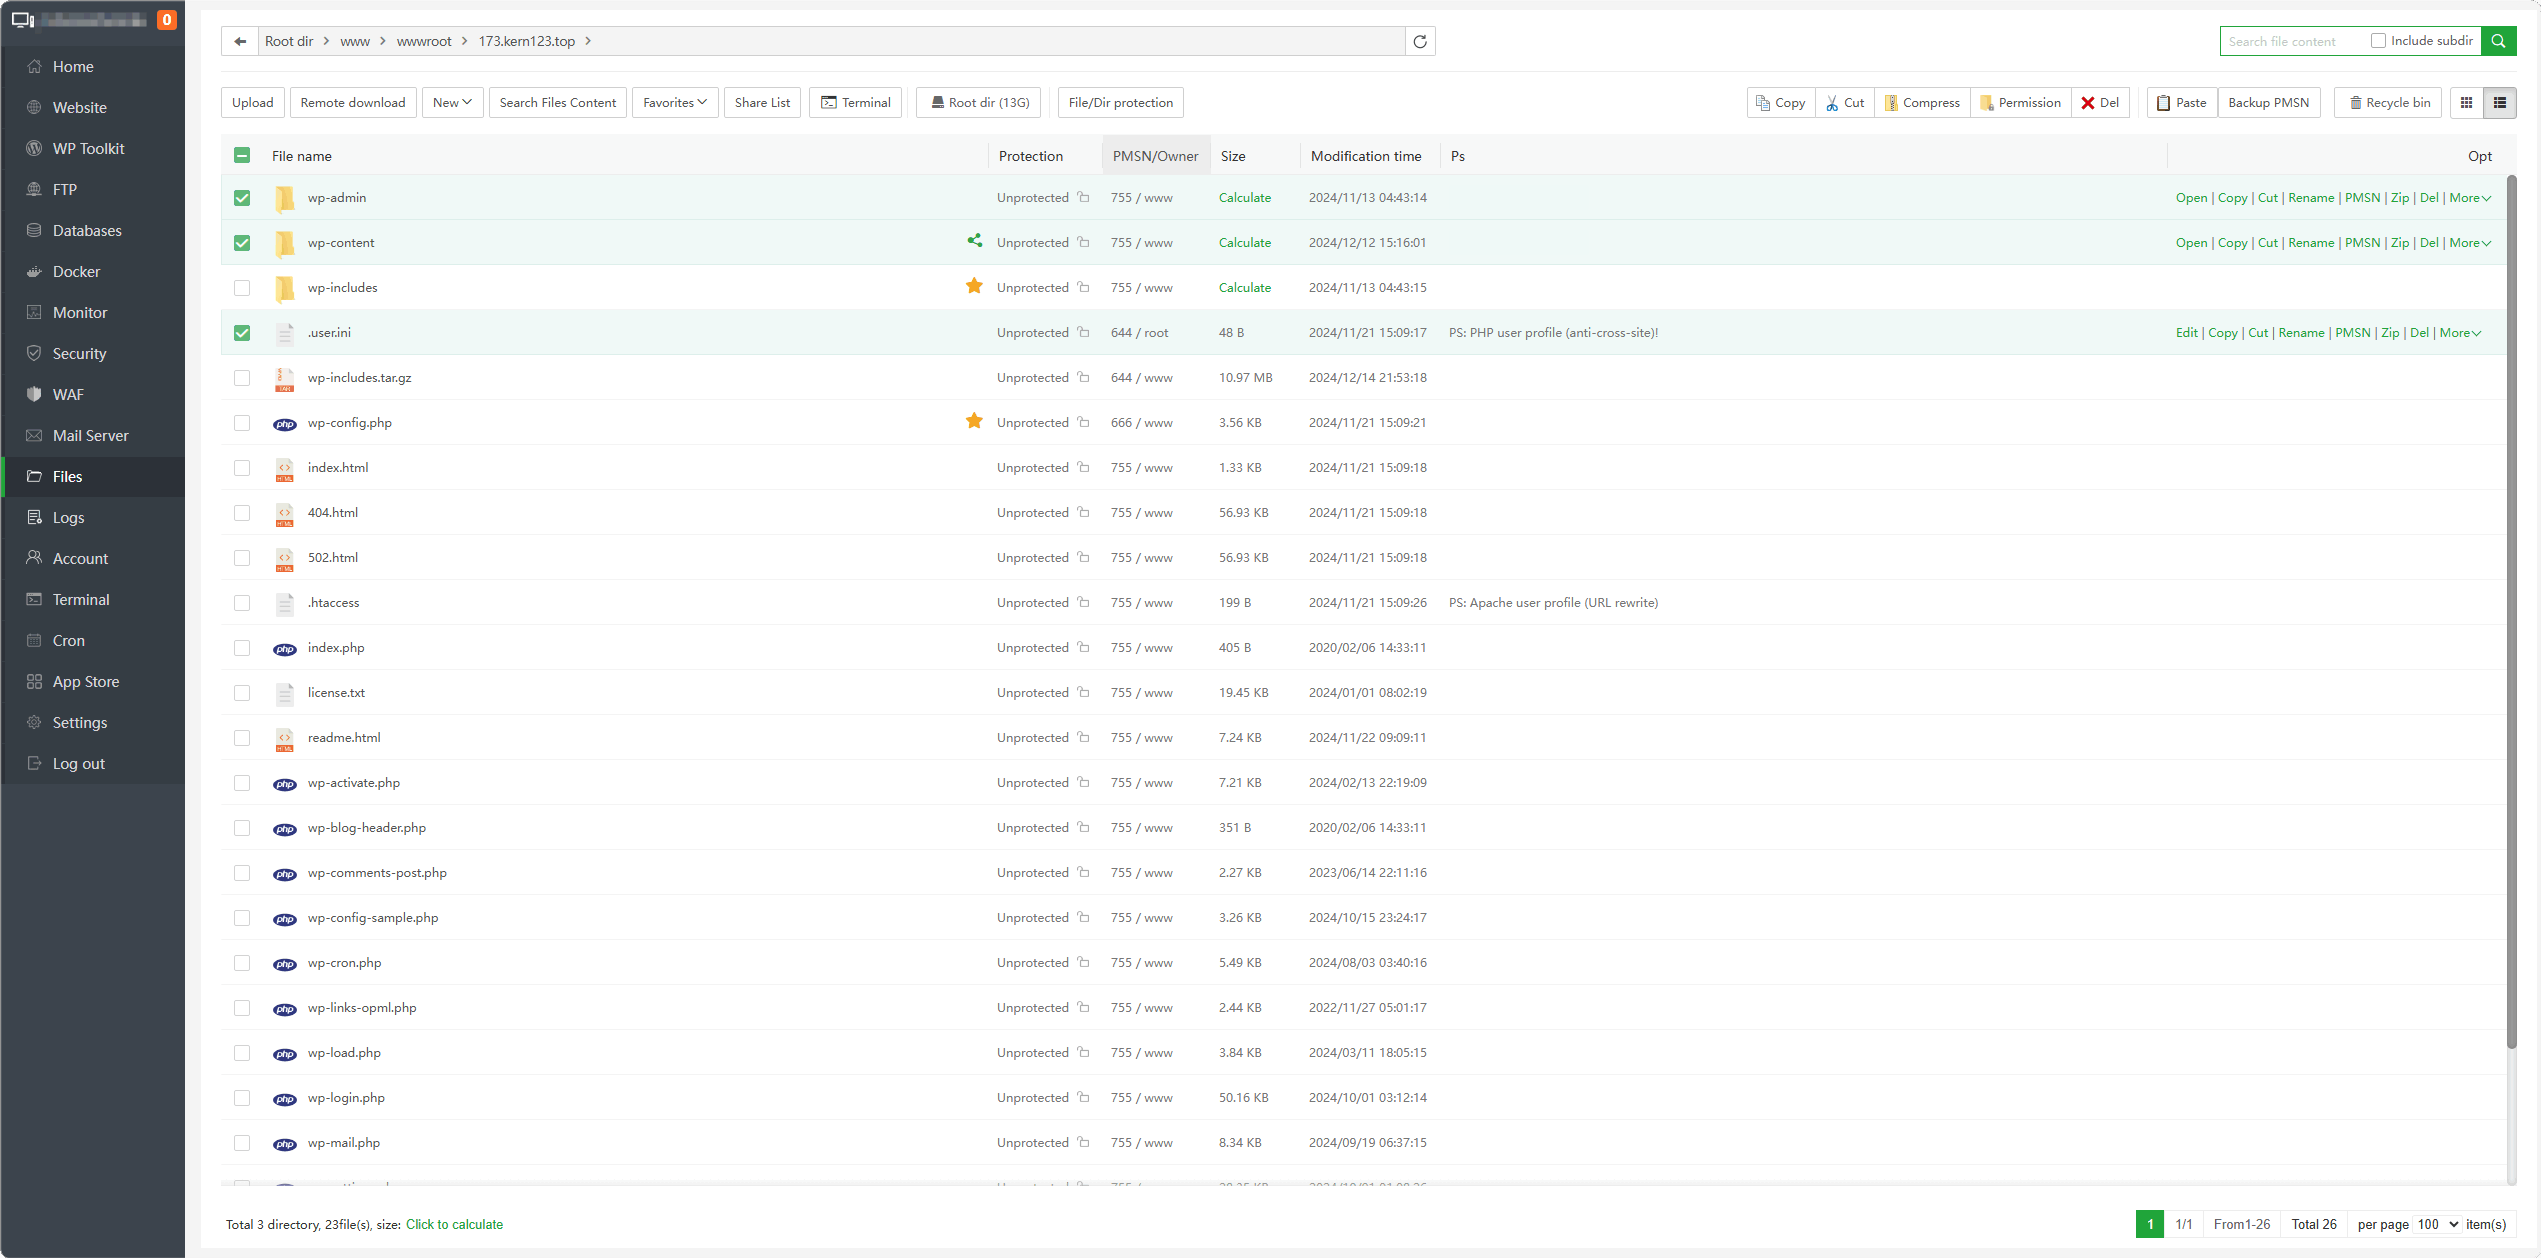
Task: Click the refresh icon beside the path bar
Action: (x=1420, y=41)
